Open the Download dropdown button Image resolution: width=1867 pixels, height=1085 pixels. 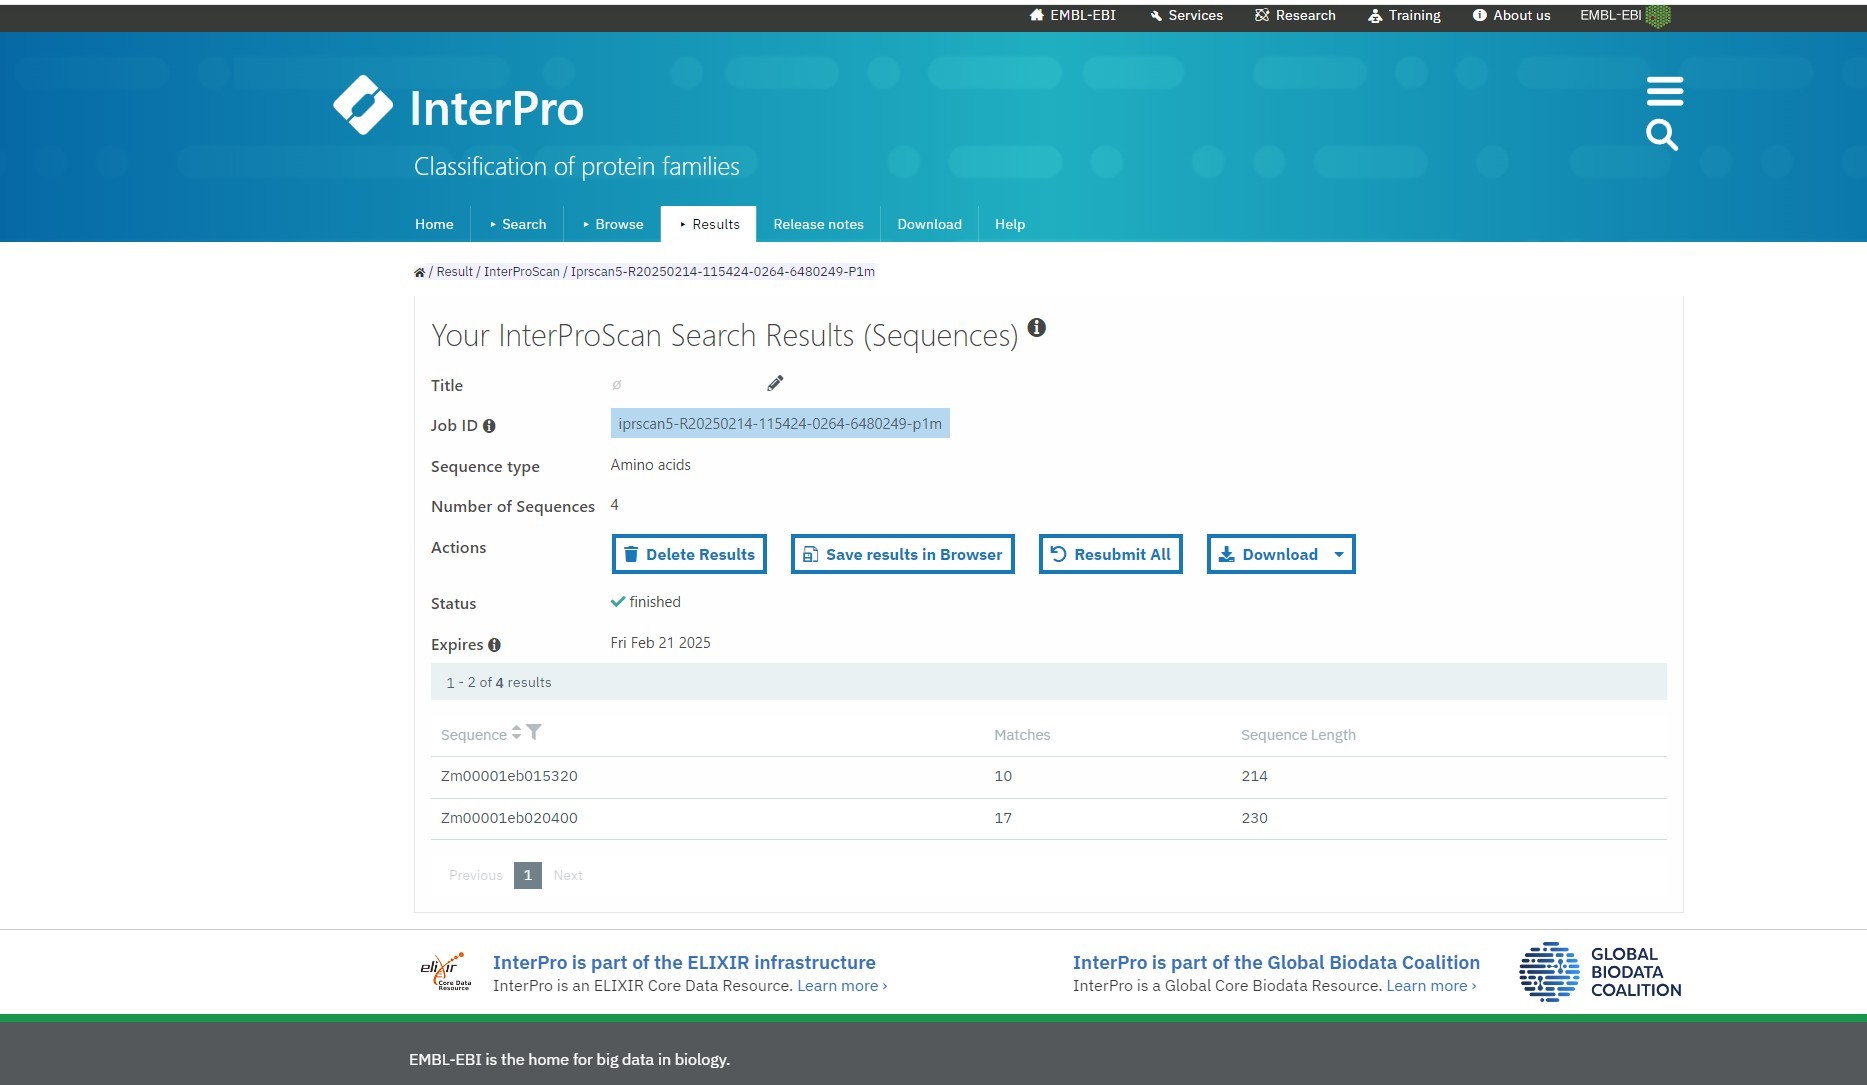pos(1281,554)
